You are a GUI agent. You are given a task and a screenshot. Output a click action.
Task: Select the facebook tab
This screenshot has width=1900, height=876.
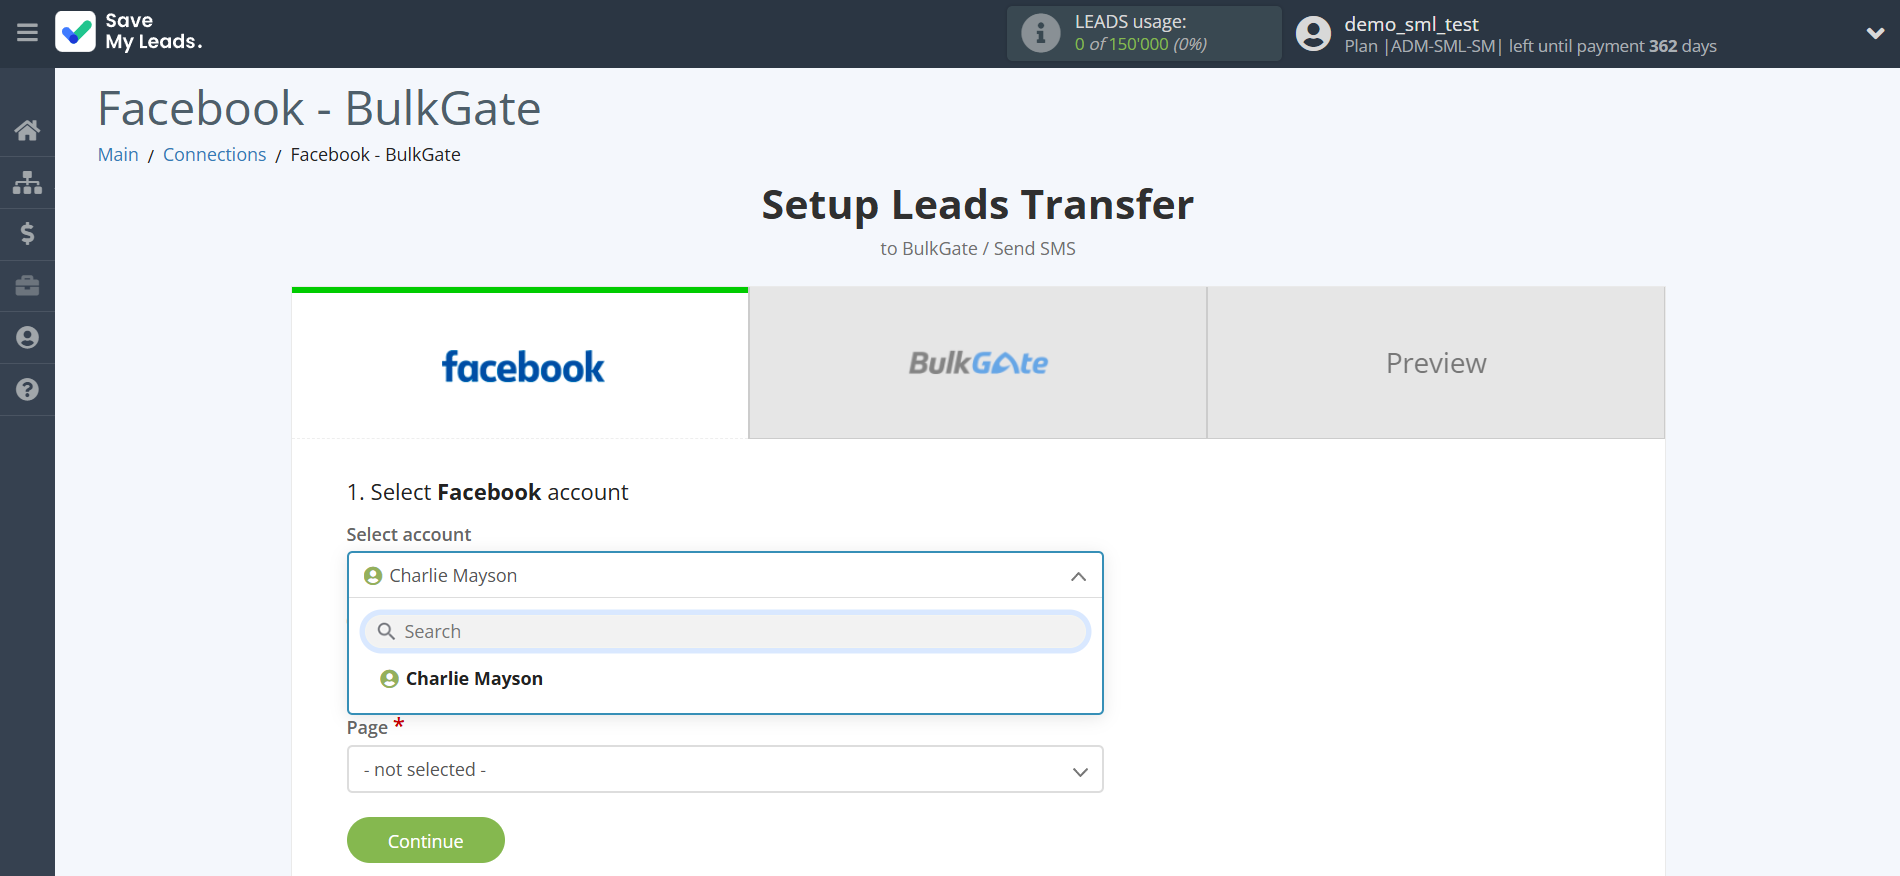[520, 365]
